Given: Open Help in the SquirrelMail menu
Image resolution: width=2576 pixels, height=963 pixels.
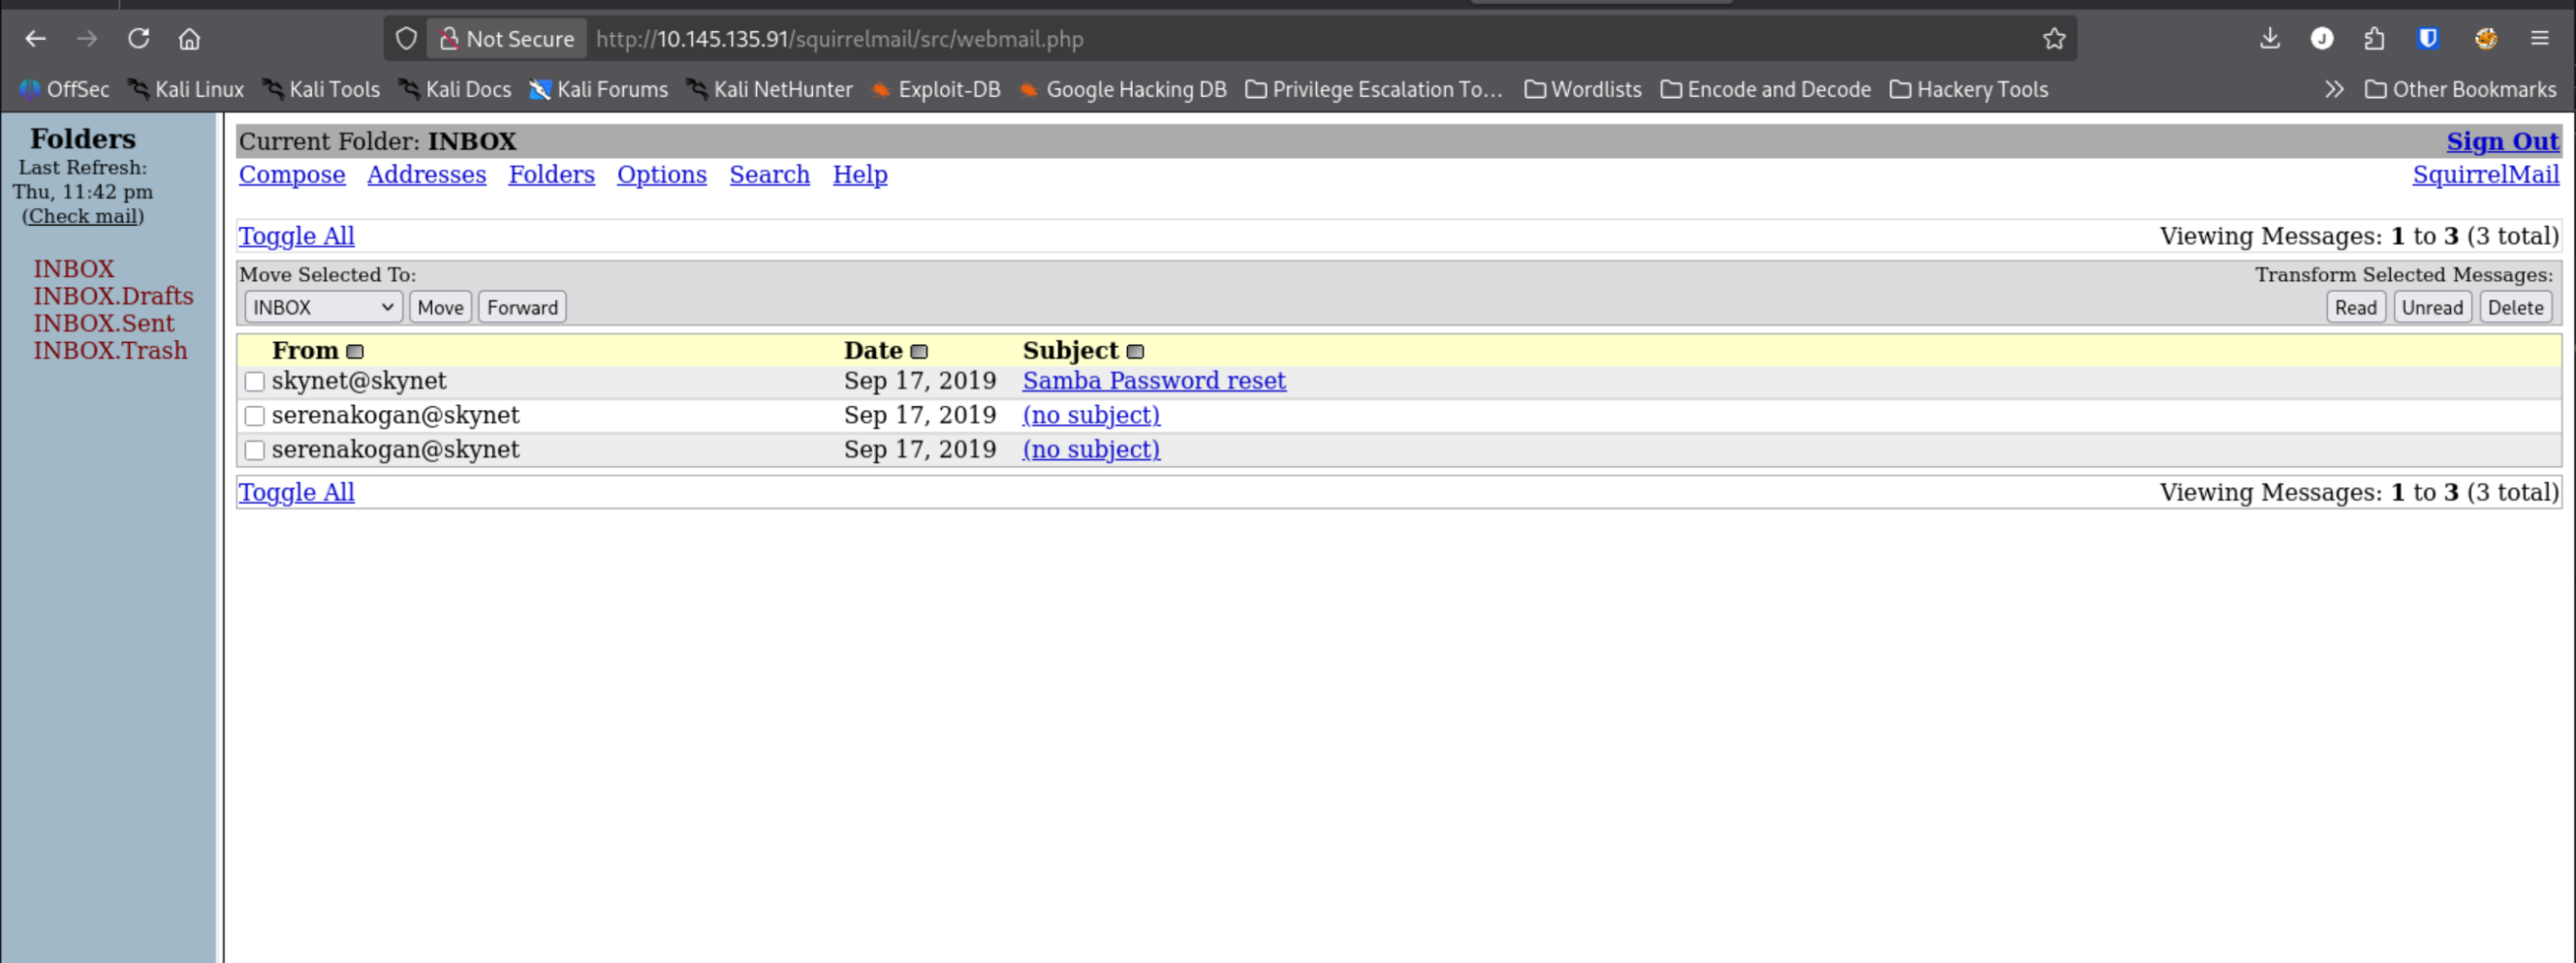Looking at the screenshot, I should click(x=860, y=175).
